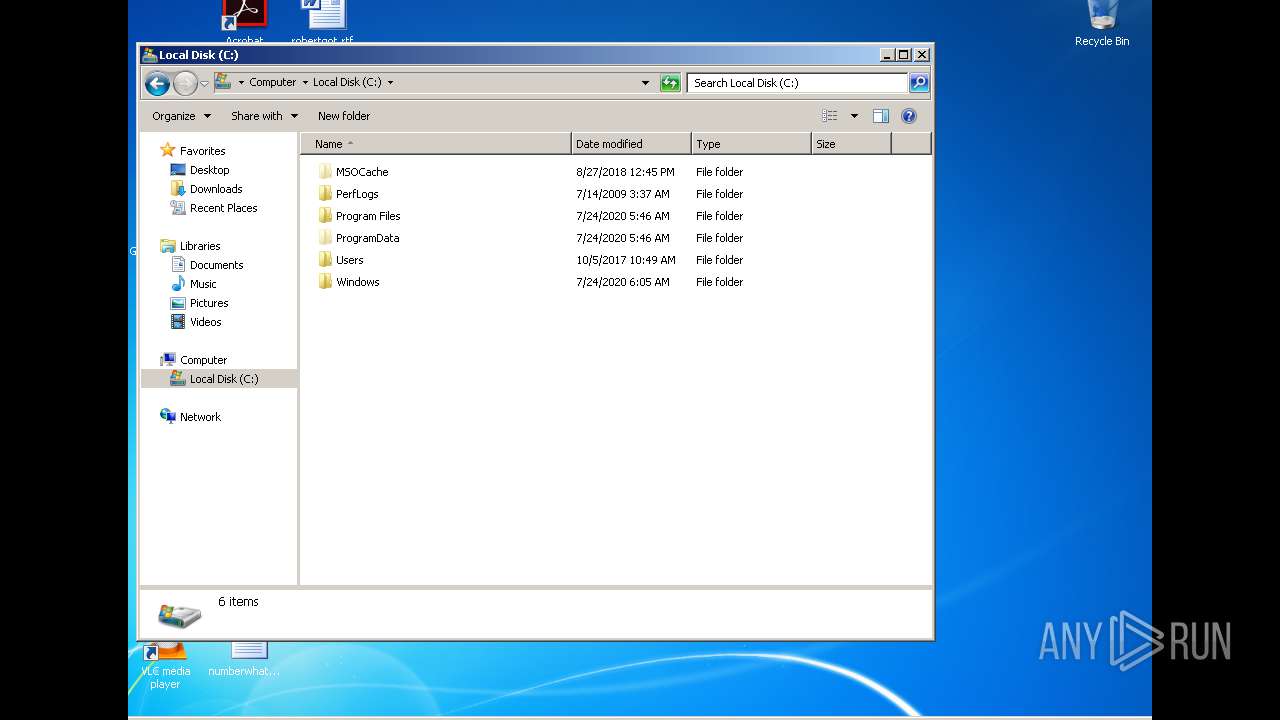Select the numberwhat desktop file
The width and height of the screenshot is (1280, 720).
244,660
